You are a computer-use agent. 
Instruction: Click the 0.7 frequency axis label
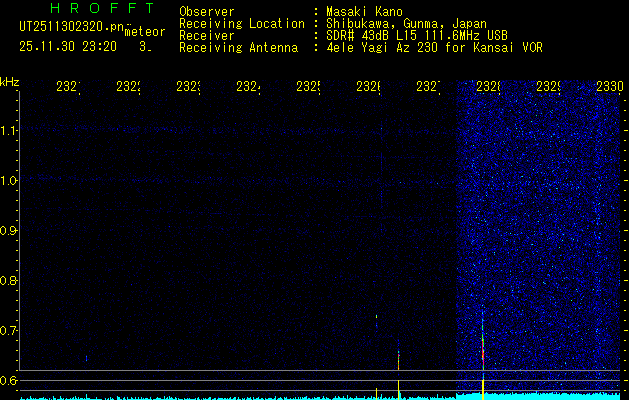(x=9, y=331)
